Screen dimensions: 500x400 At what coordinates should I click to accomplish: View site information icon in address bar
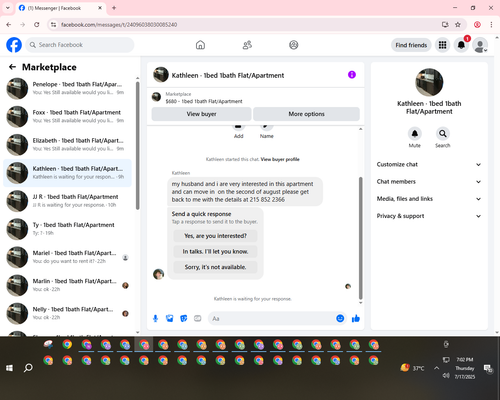(x=53, y=25)
